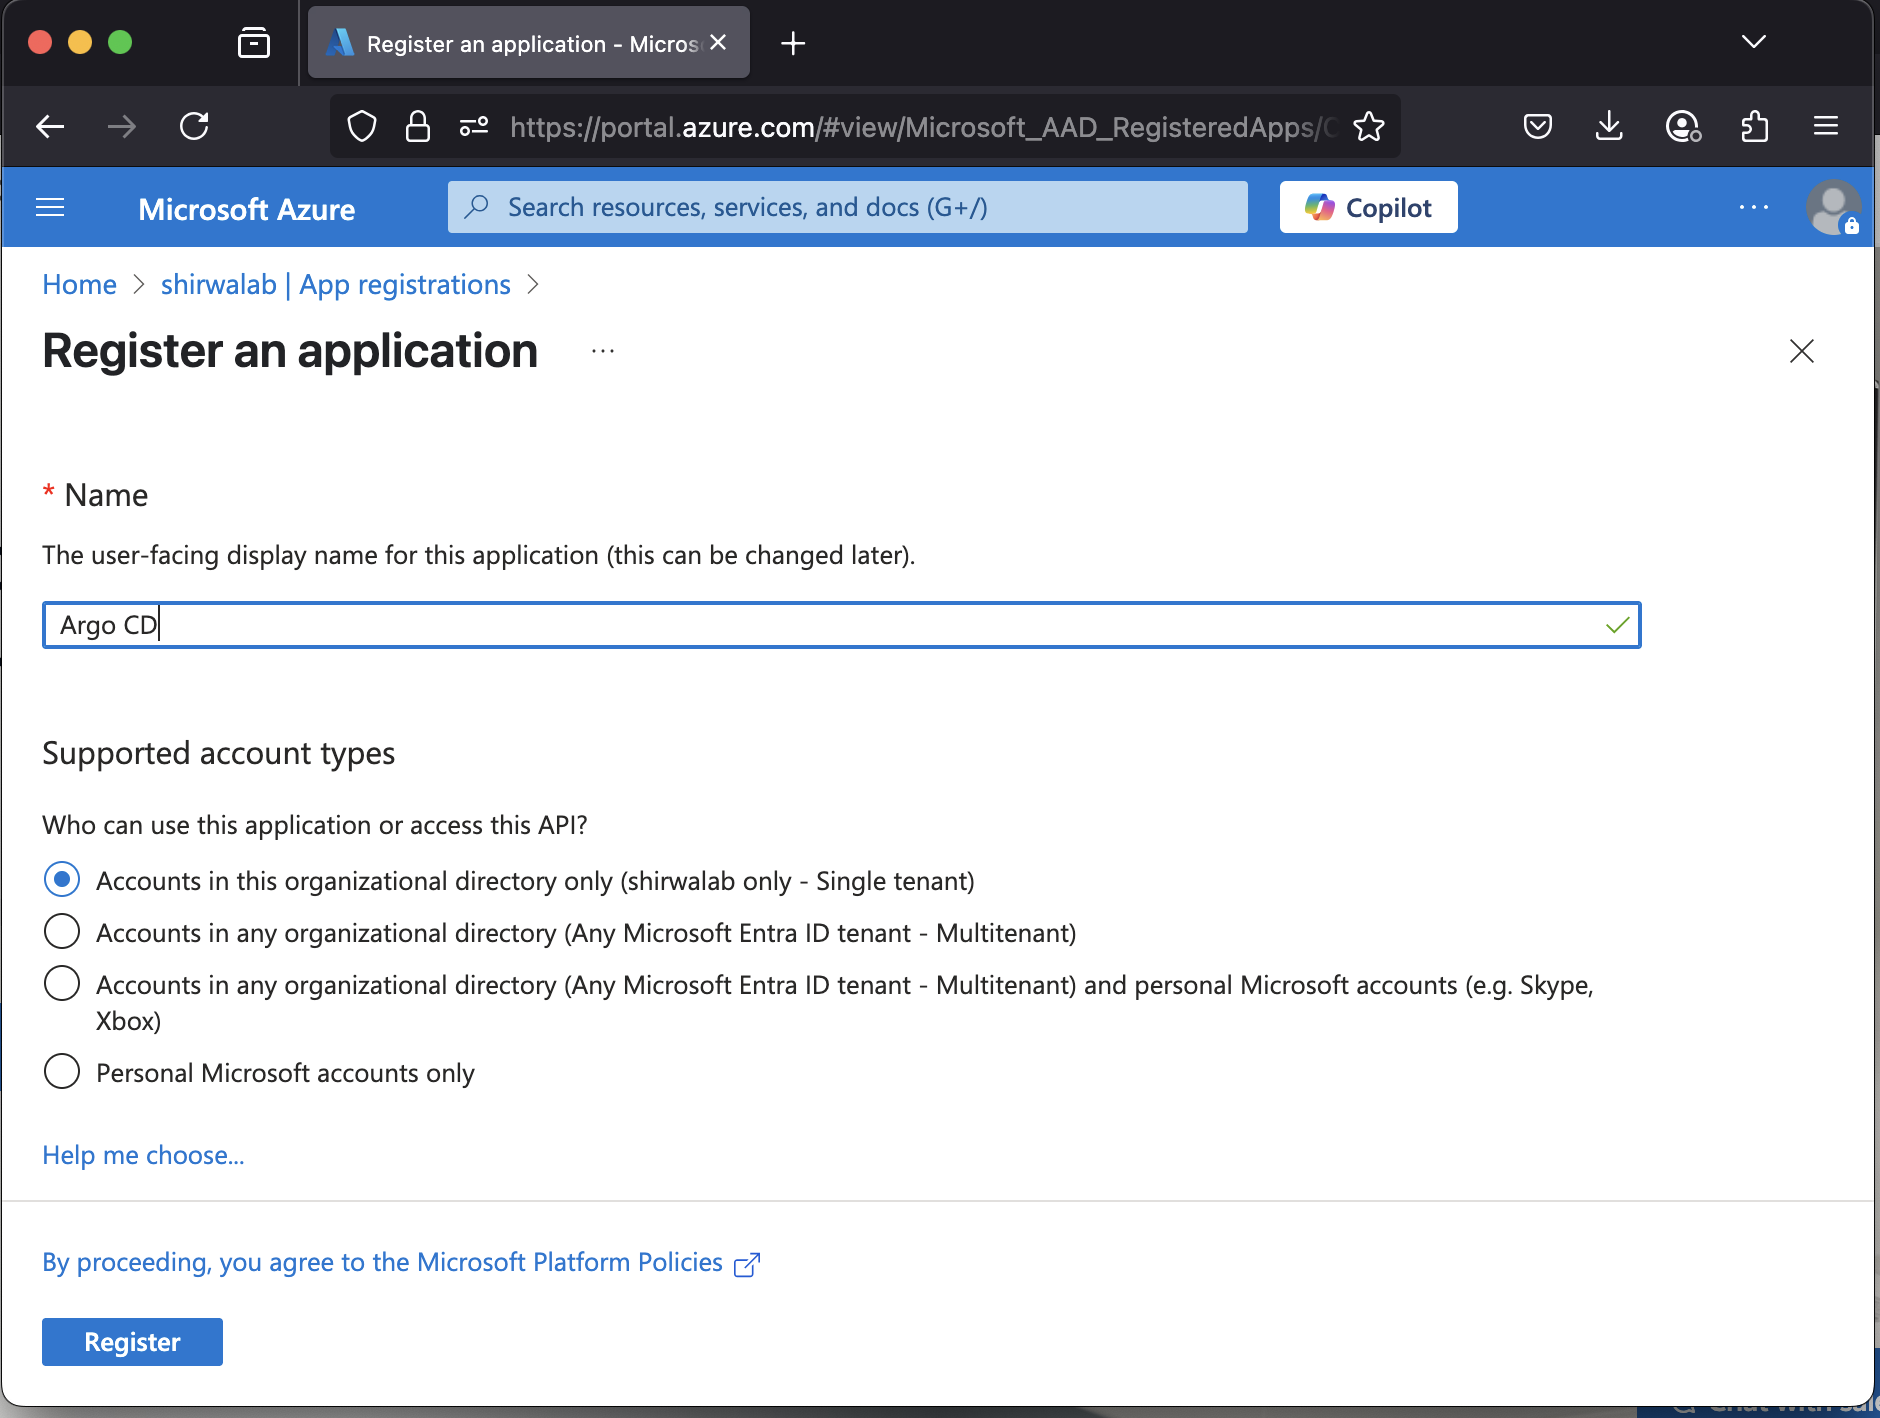Open the Firefox account icon
Viewport: 1880px width, 1418px height.
tap(1683, 126)
